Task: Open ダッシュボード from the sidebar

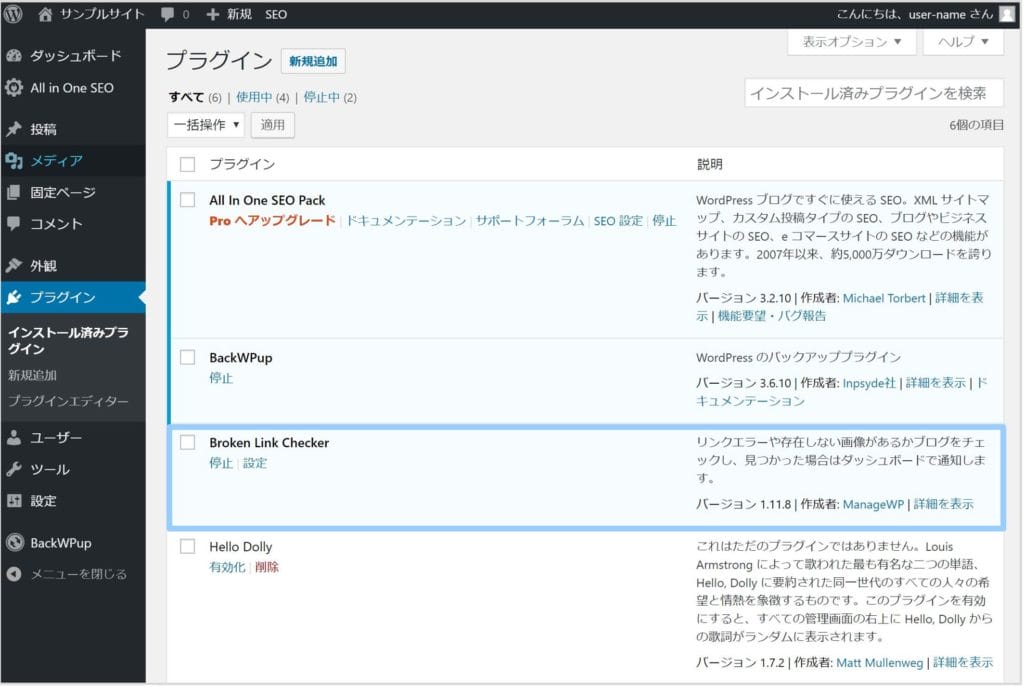Action: (75, 56)
